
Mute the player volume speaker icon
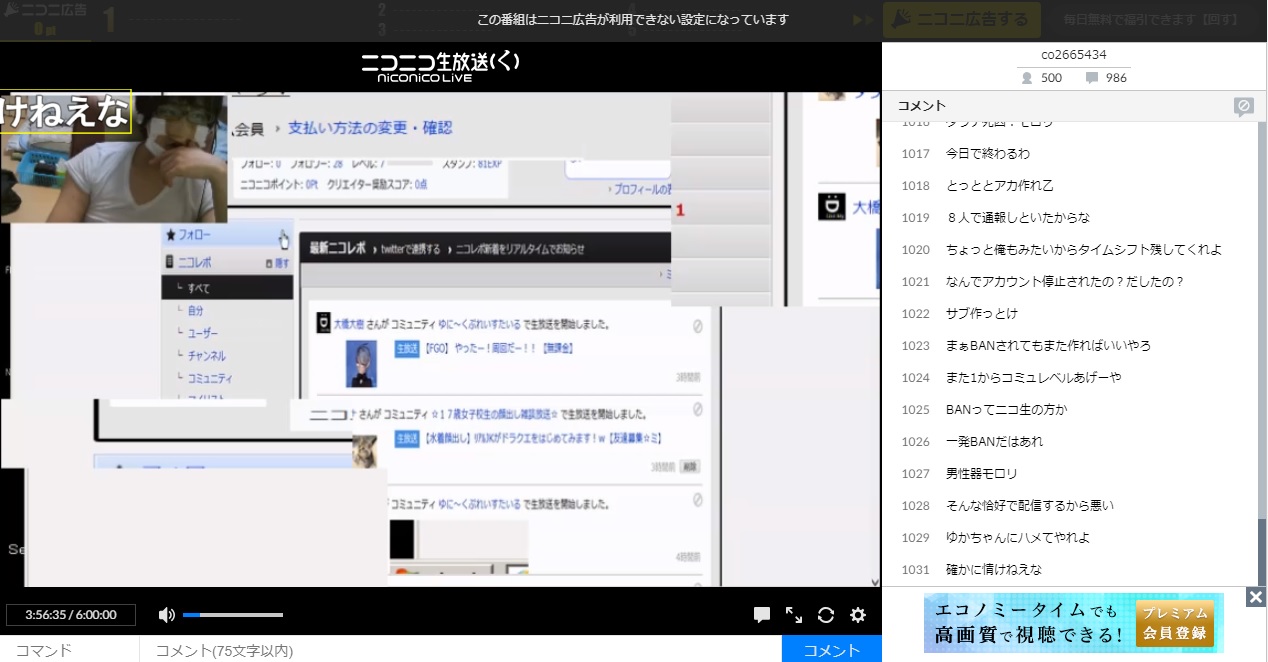[x=166, y=615]
